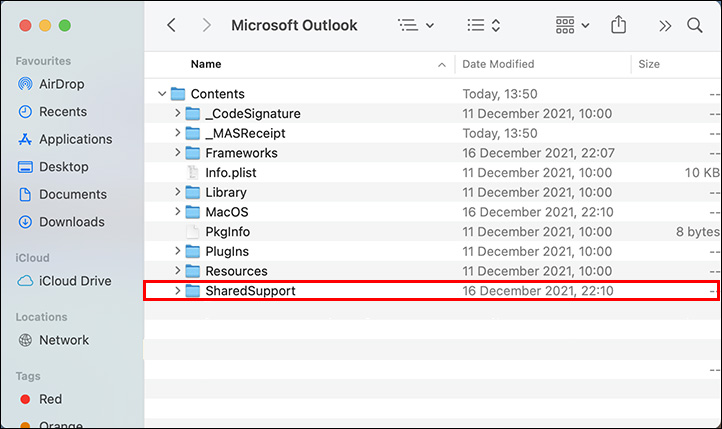Open the group-by dropdown in the toolbar
The image size is (722, 429).
[x=571, y=25]
